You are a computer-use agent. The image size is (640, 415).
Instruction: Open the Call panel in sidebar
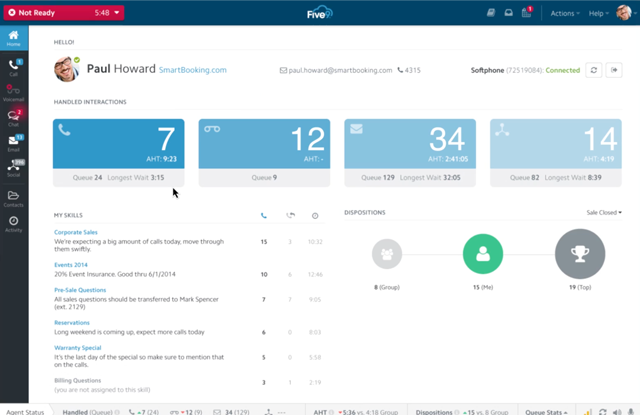click(14, 67)
